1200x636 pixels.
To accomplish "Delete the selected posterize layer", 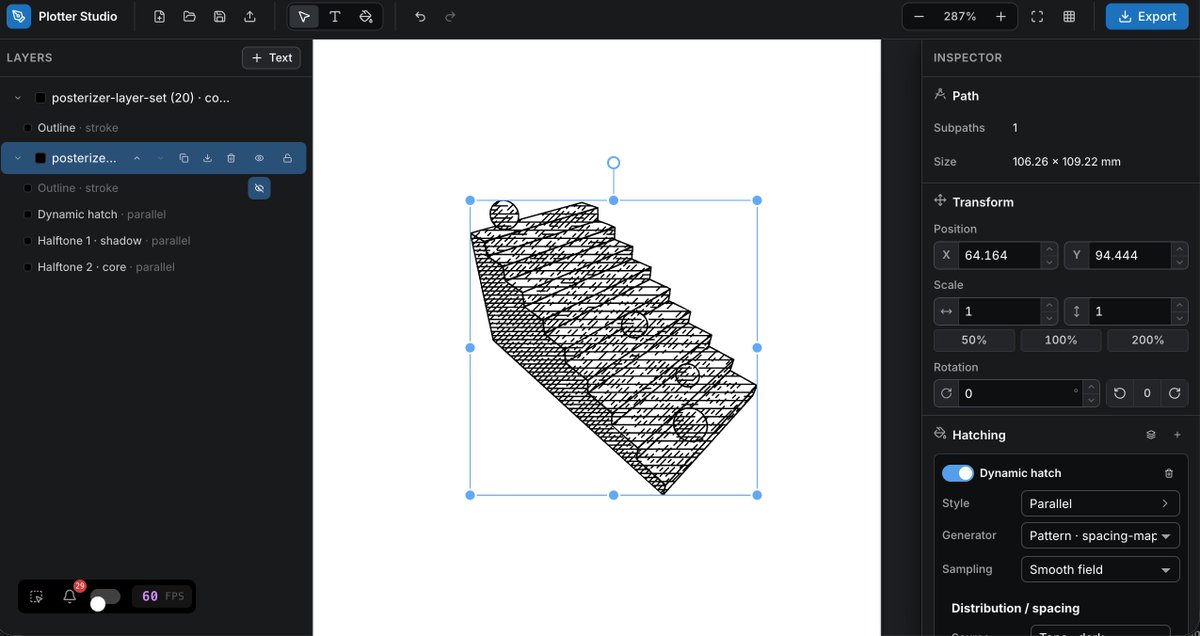I will pyautogui.click(x=231, y=158).
